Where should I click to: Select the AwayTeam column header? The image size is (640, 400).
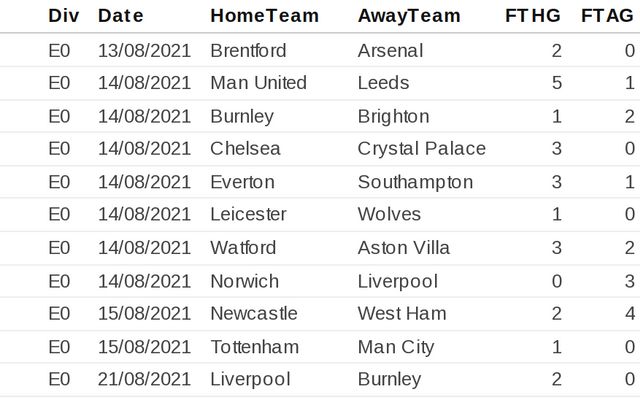409,16
